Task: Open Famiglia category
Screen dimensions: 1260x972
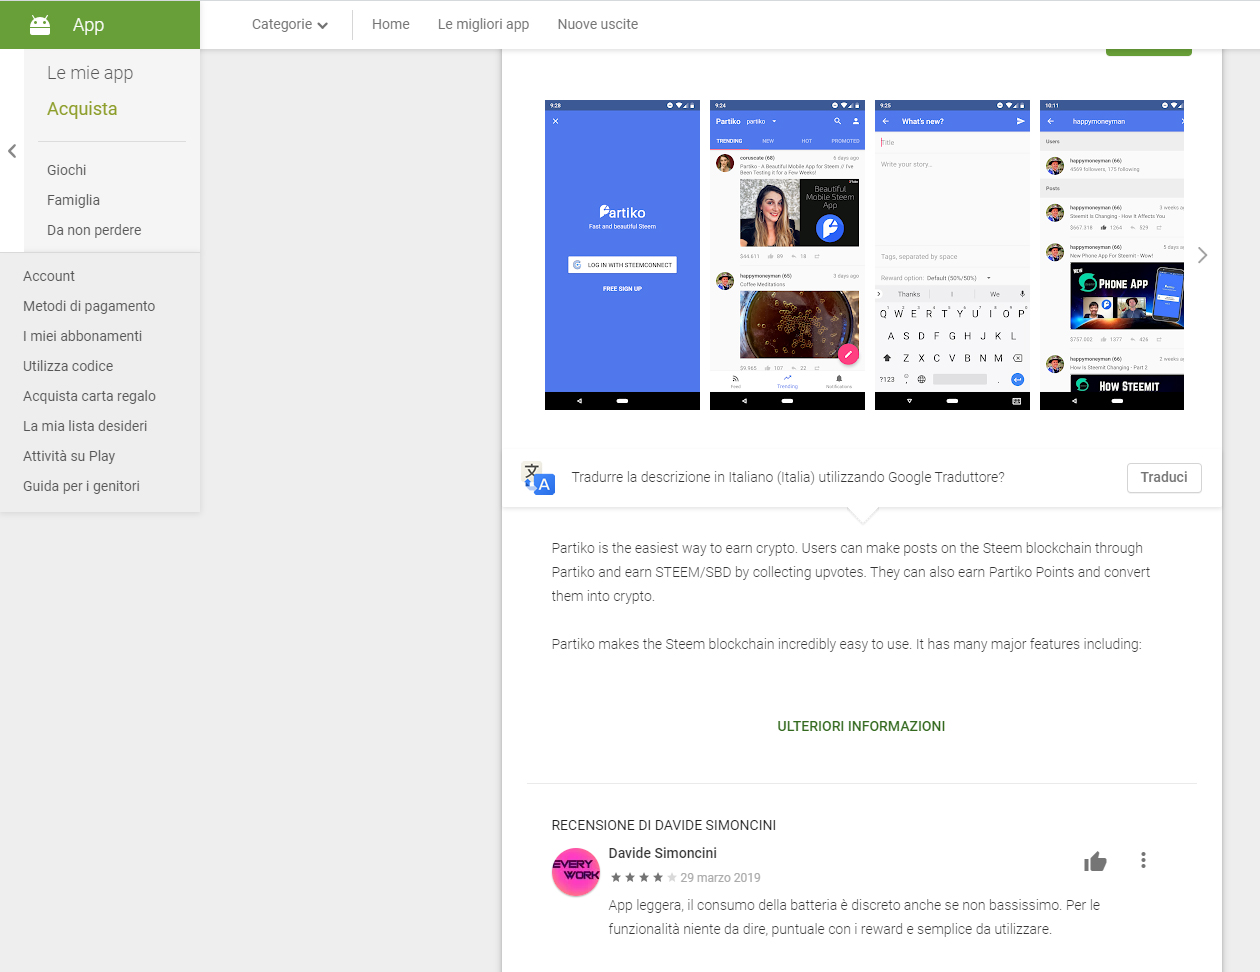Action: (73, 200)
